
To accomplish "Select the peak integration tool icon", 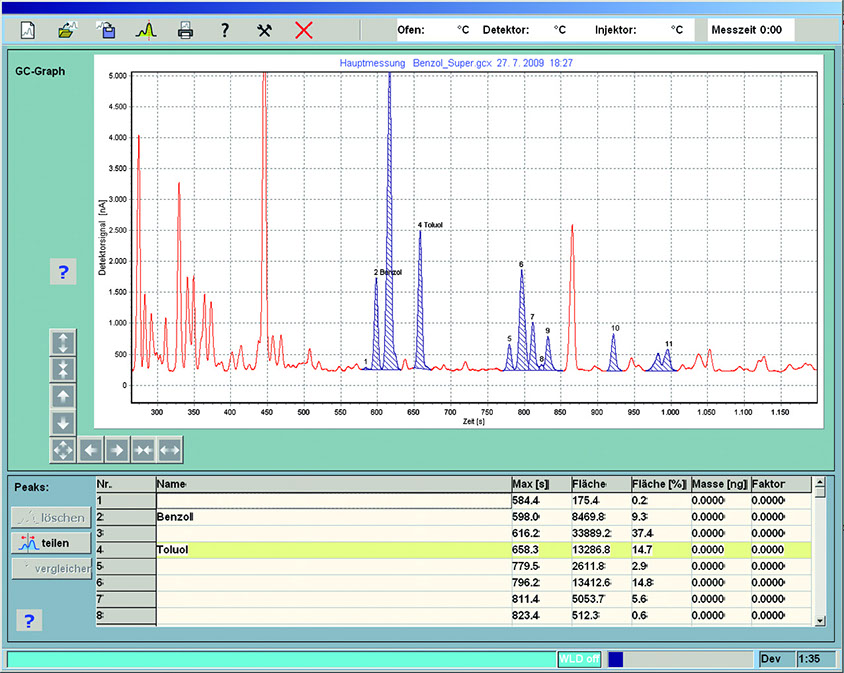I will (147, 30).
